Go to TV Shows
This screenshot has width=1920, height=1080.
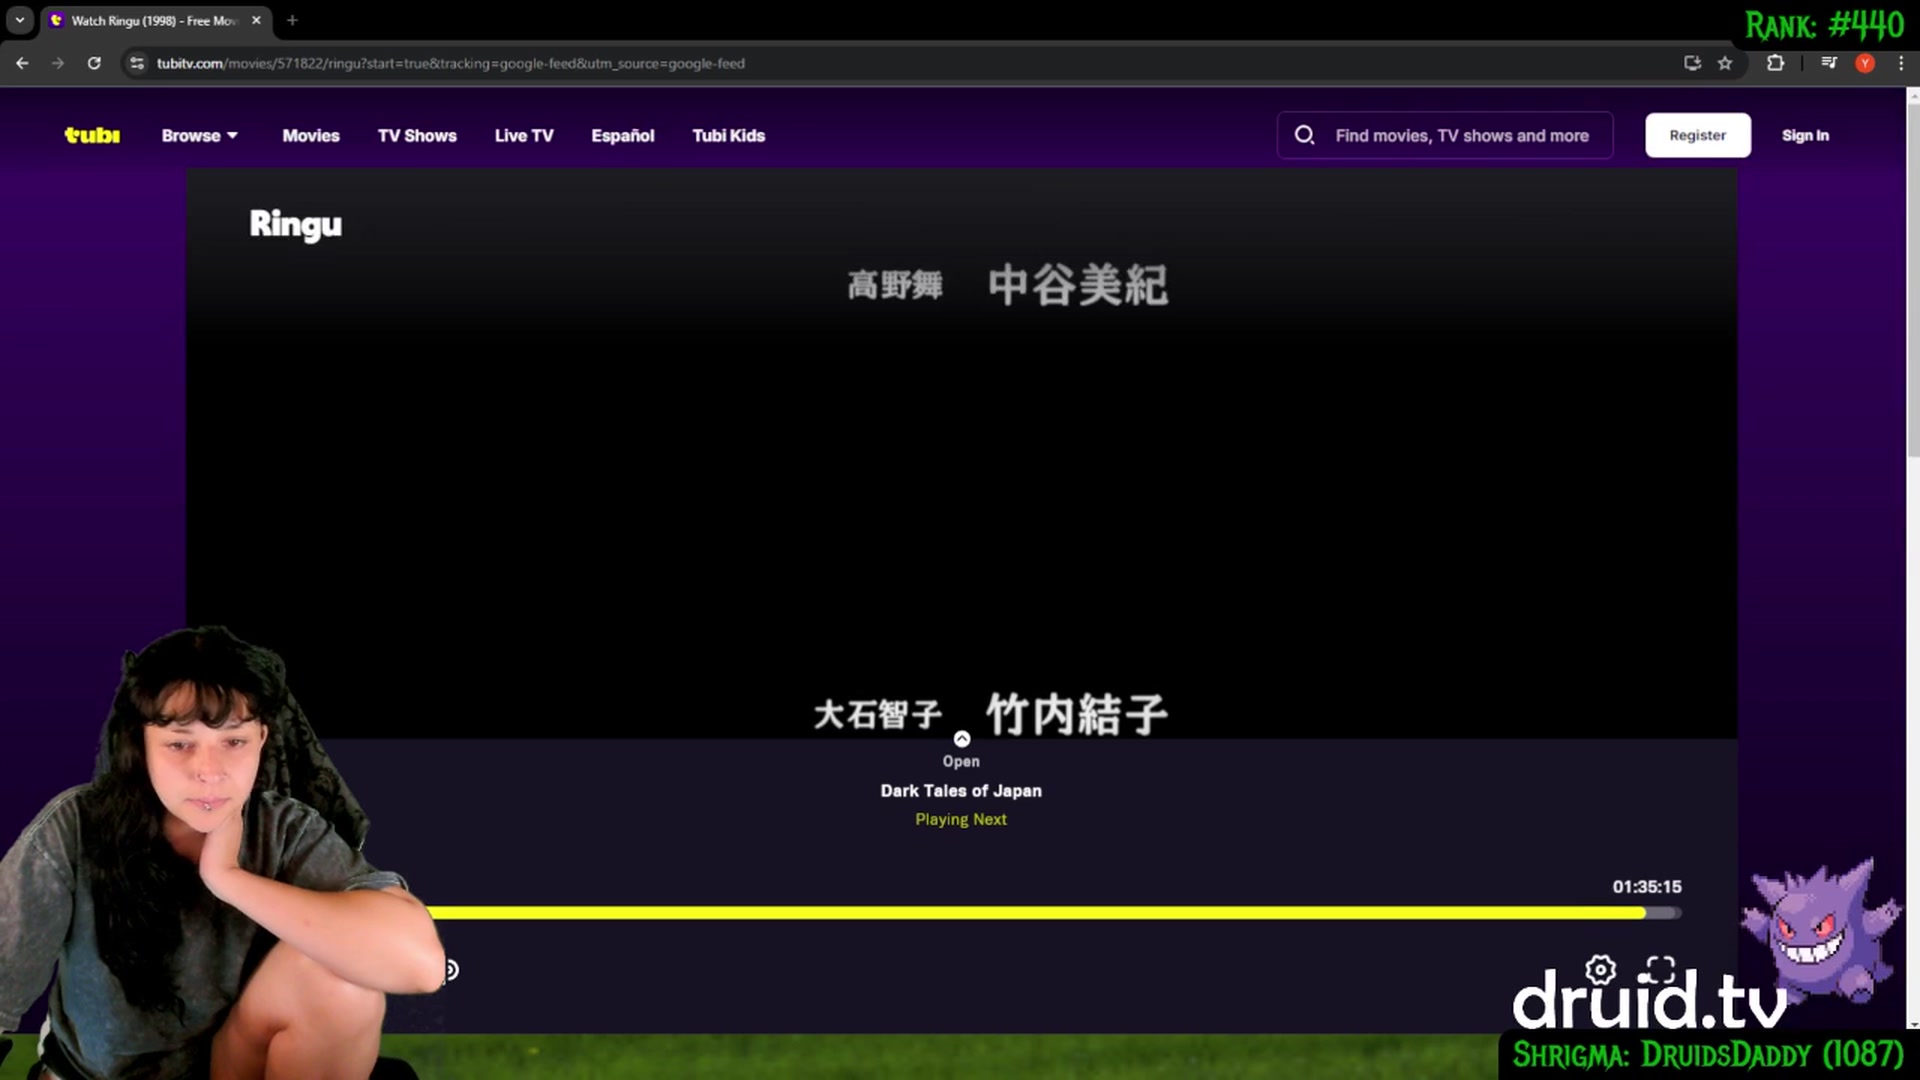pyautogui.click(x=417, y=135)
